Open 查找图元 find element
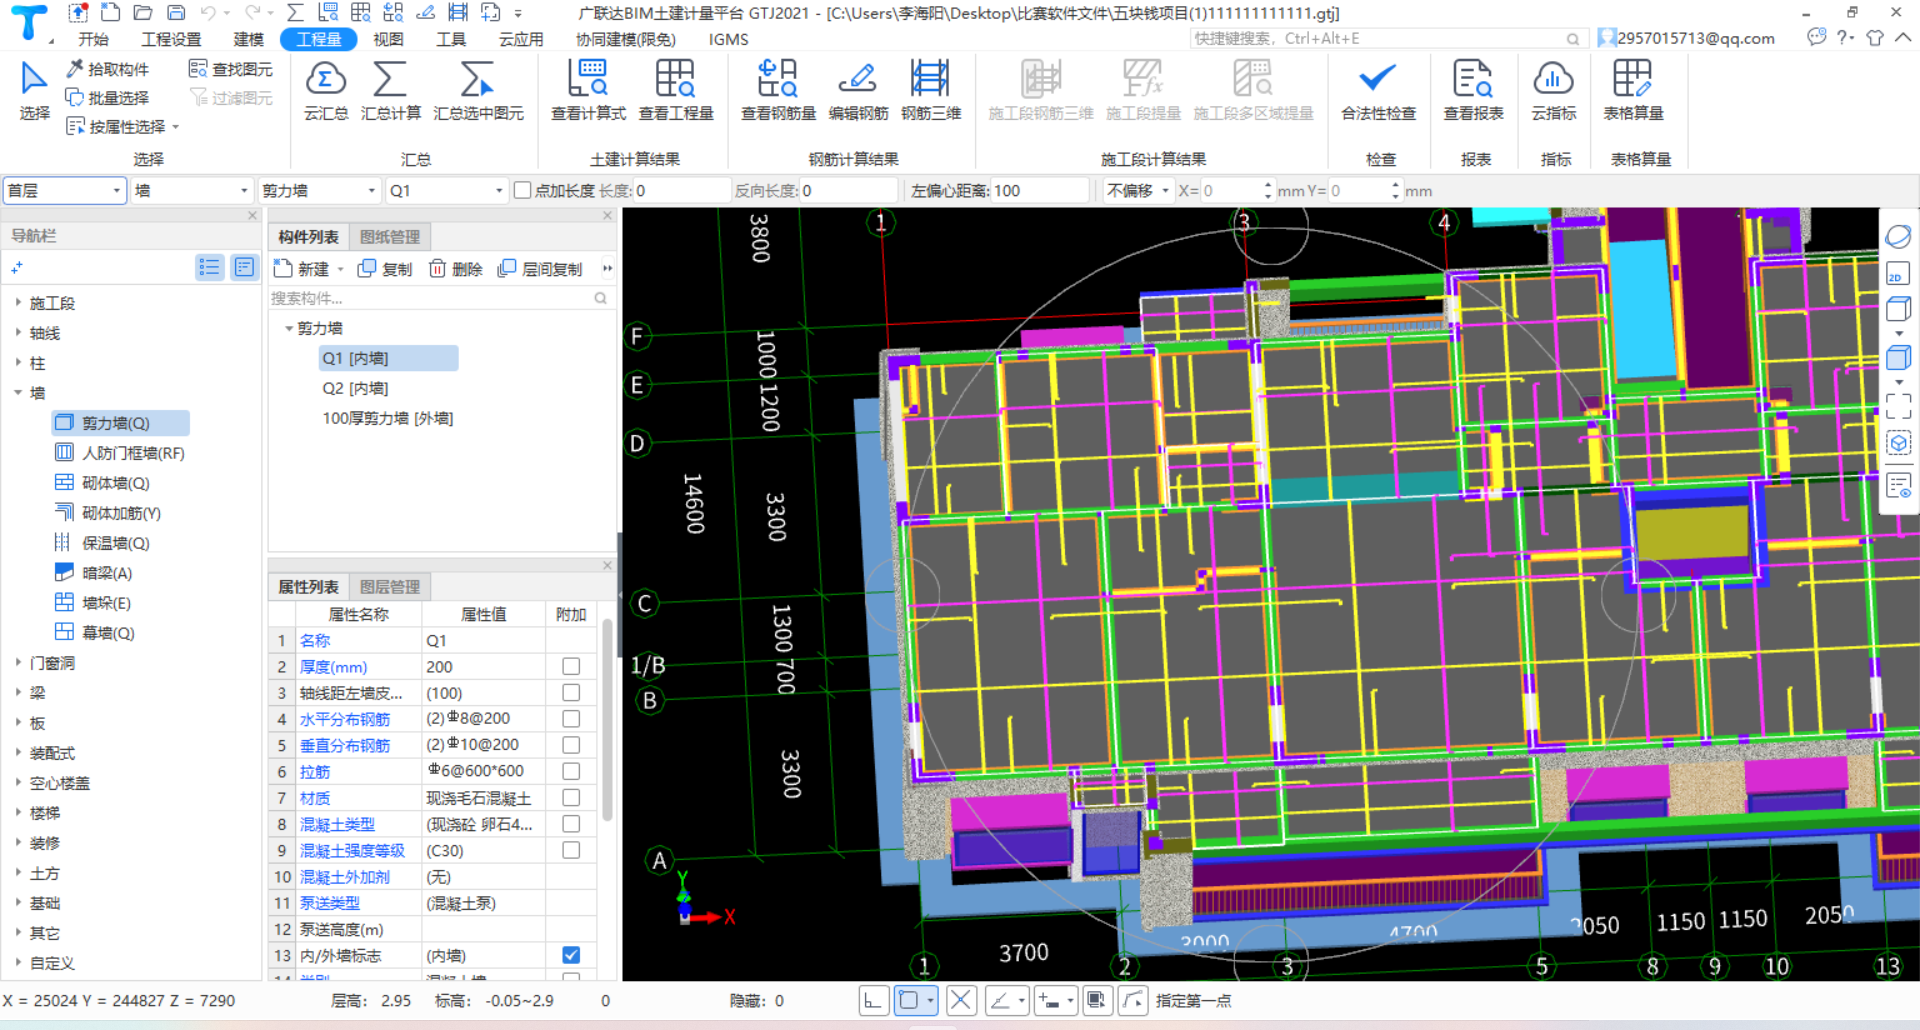Screen dimensions: 1920x1030 coord(231,69)
